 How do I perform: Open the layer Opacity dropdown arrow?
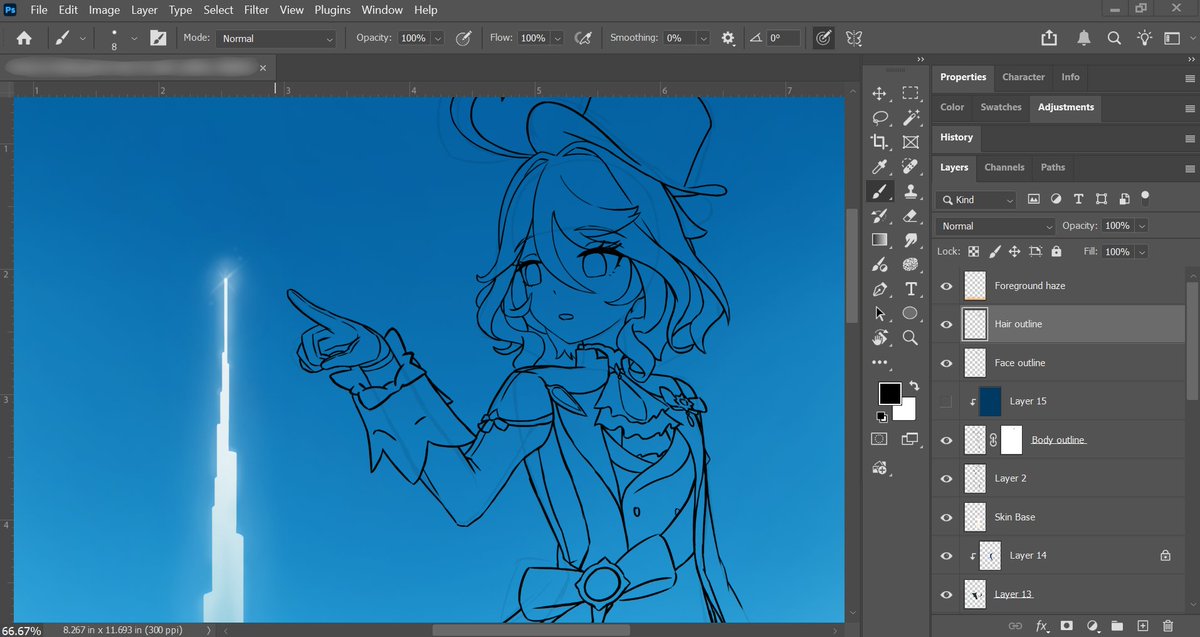[x=1142, y=226]
